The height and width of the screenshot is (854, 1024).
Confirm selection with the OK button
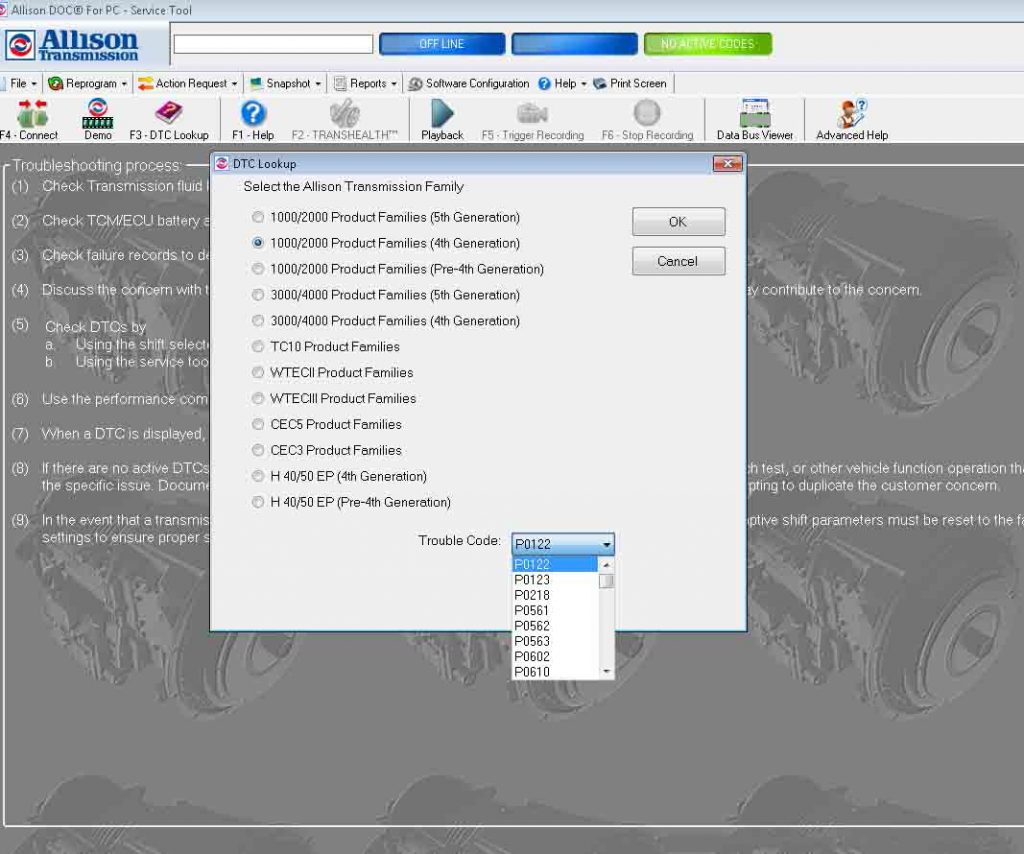coord(678,221)
